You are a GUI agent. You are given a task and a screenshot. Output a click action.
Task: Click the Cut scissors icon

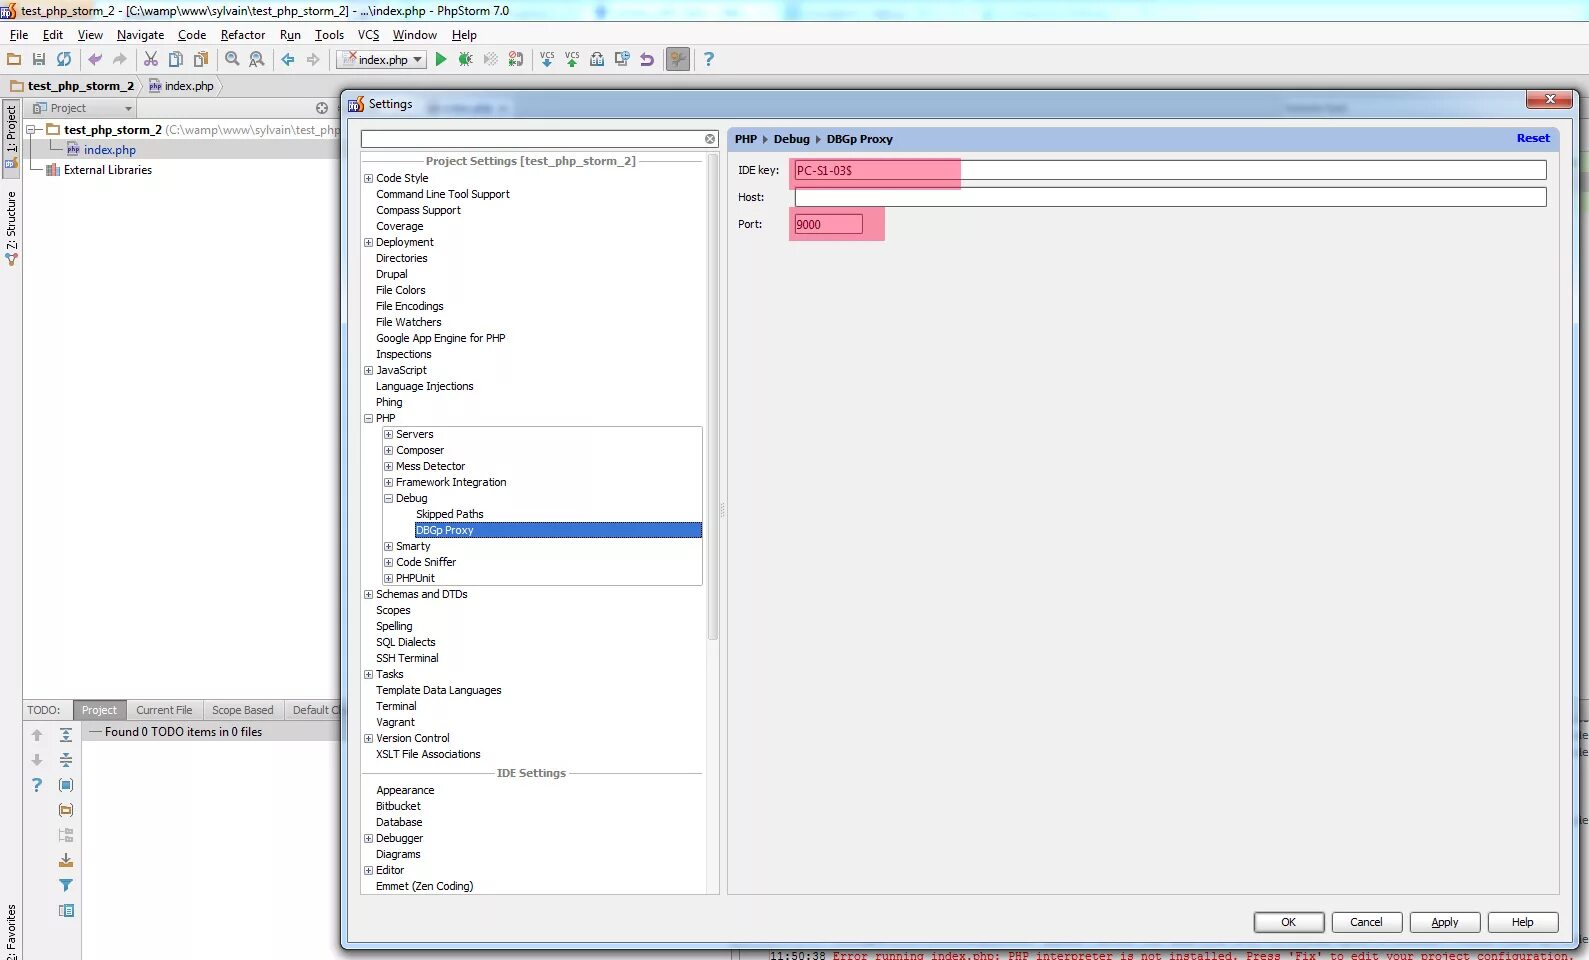point(151,60)
